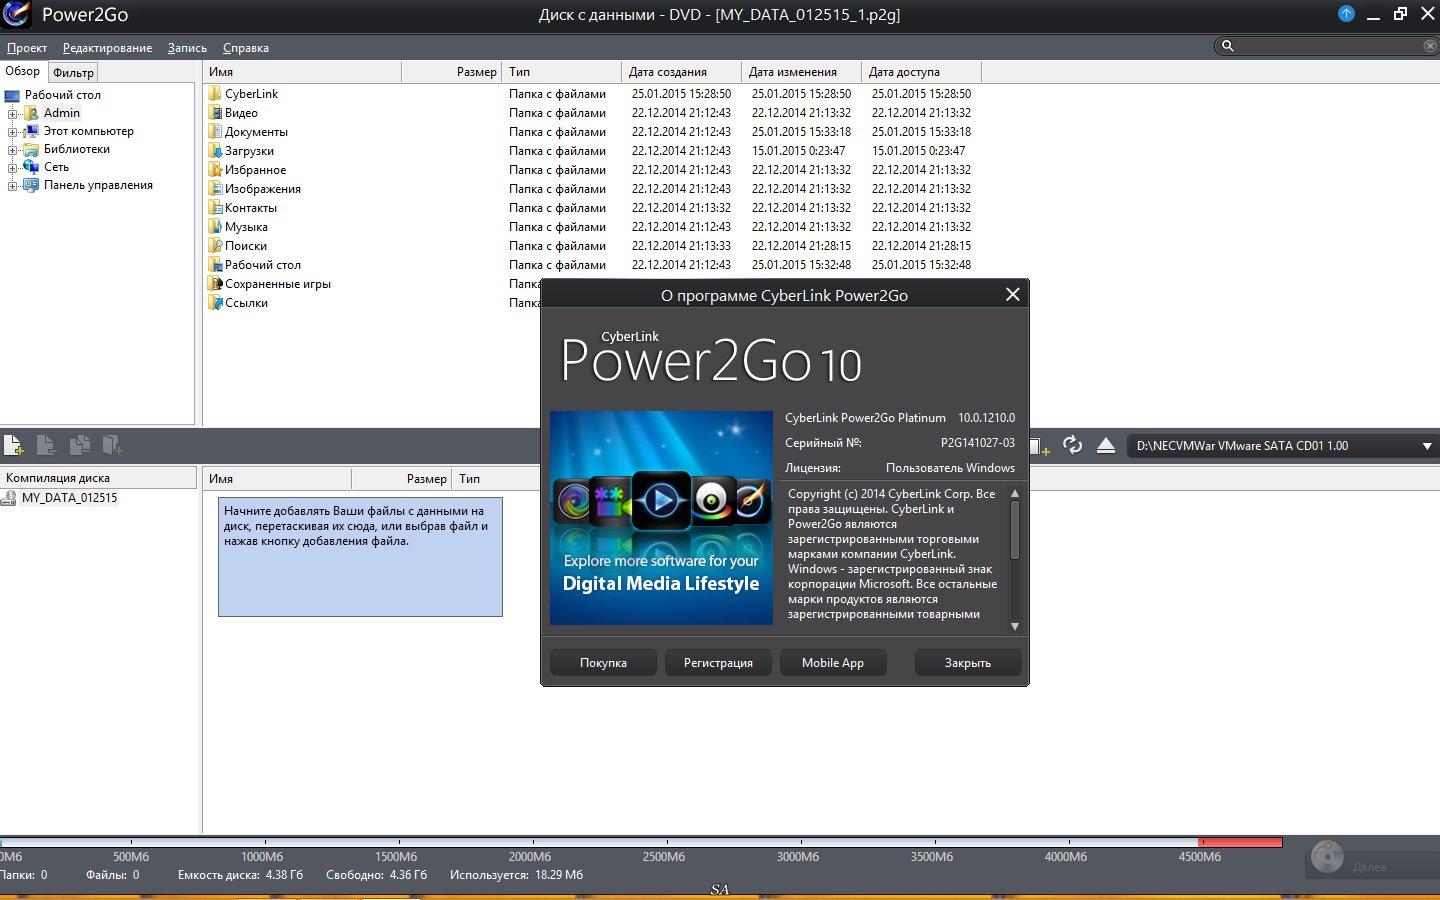Screen dimensions: 1440x900
Task: Click the Избранное folder icon
Action: [x=214, y=169]
